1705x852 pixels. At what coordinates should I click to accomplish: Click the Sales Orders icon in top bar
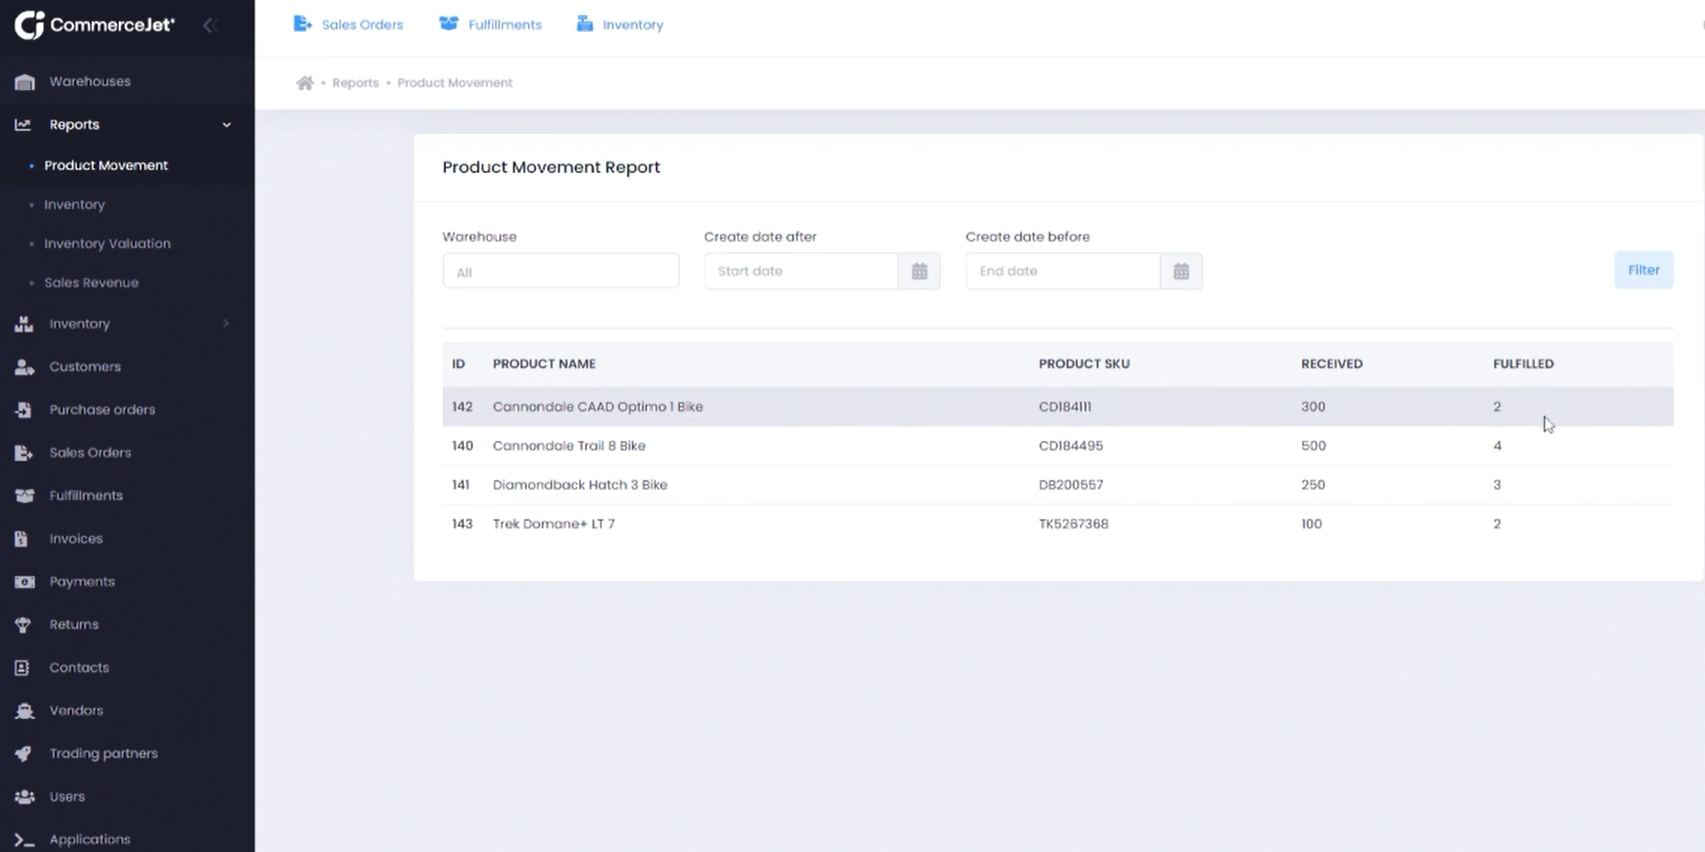point(302,24)
